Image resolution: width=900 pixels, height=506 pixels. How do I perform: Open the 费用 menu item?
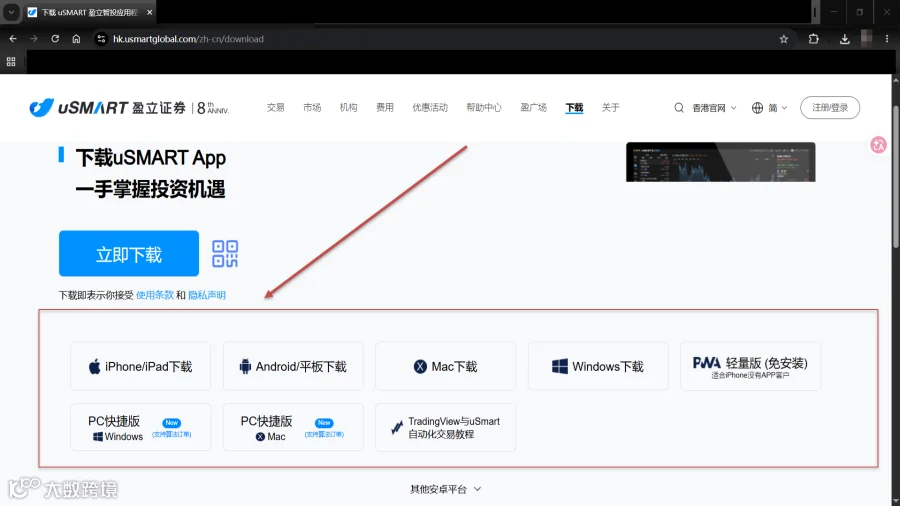[x=385, y=107]
